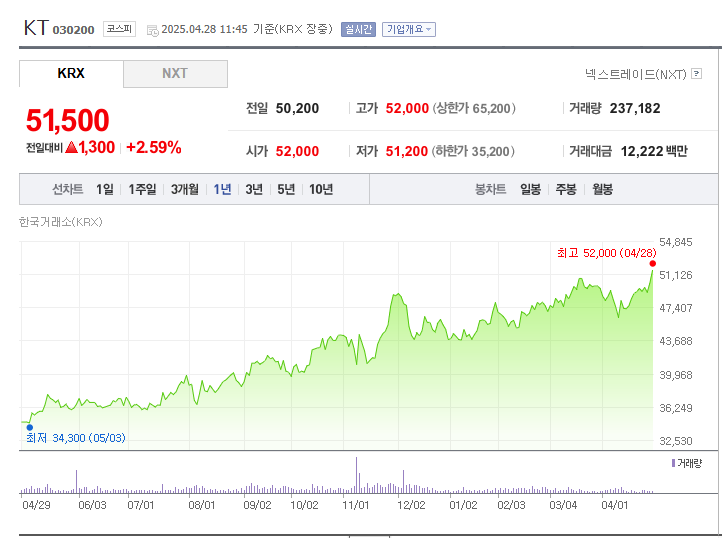Click the stock code 030200
The image size is (722, 538).
pos(73,30)
